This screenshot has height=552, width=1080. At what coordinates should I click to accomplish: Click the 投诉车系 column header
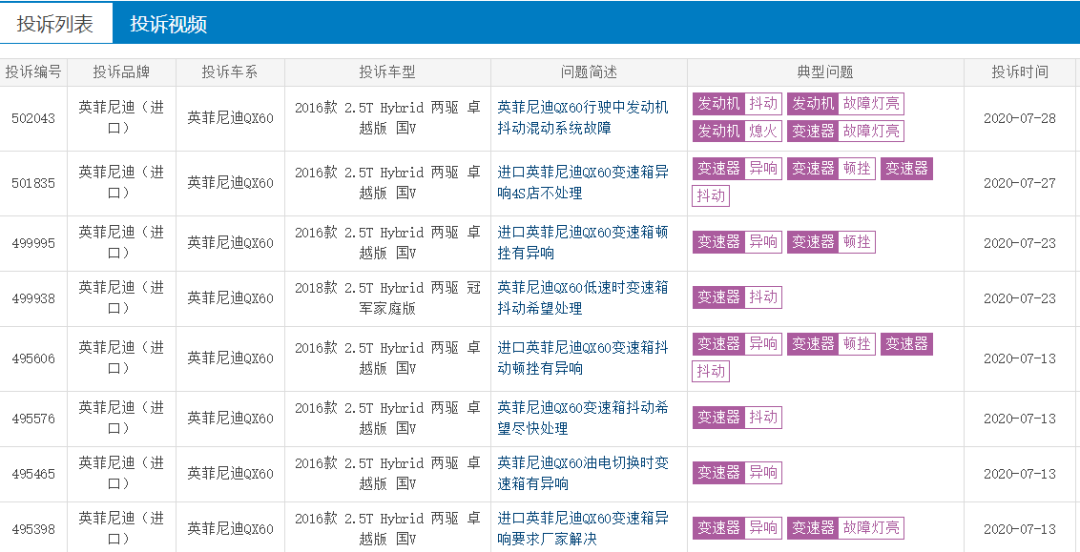[x=230, y=72]
